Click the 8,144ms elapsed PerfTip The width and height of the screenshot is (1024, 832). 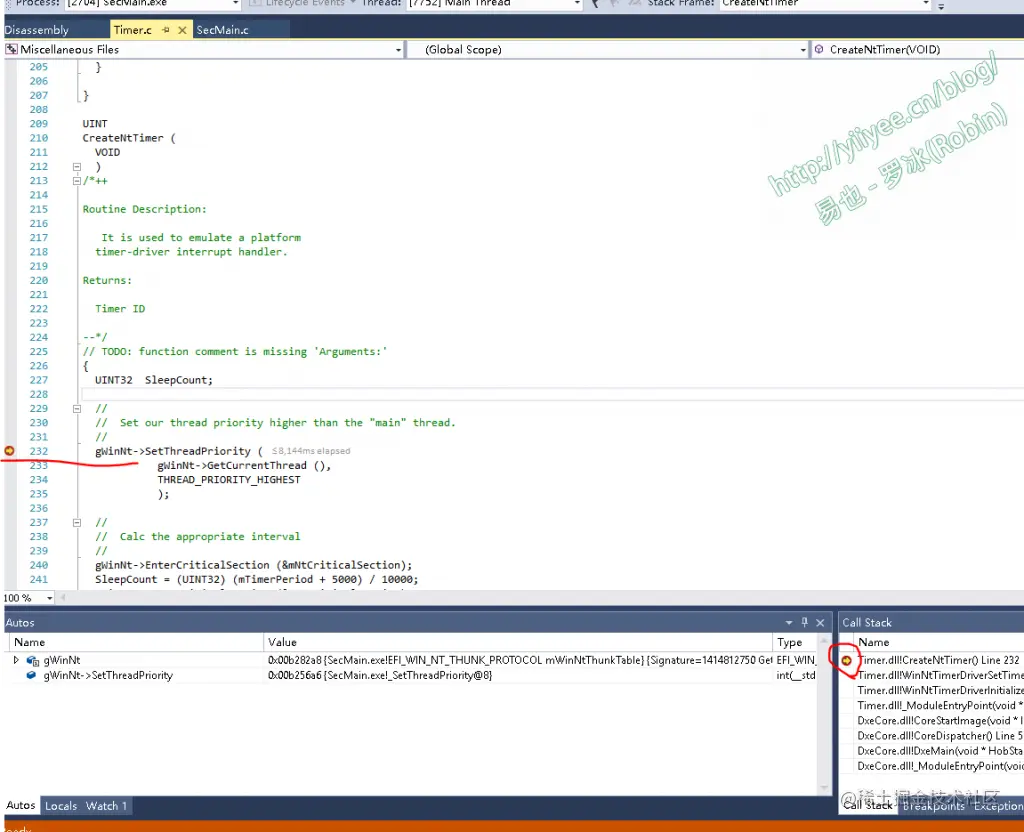pyautogui.click(x=311, y=451)
